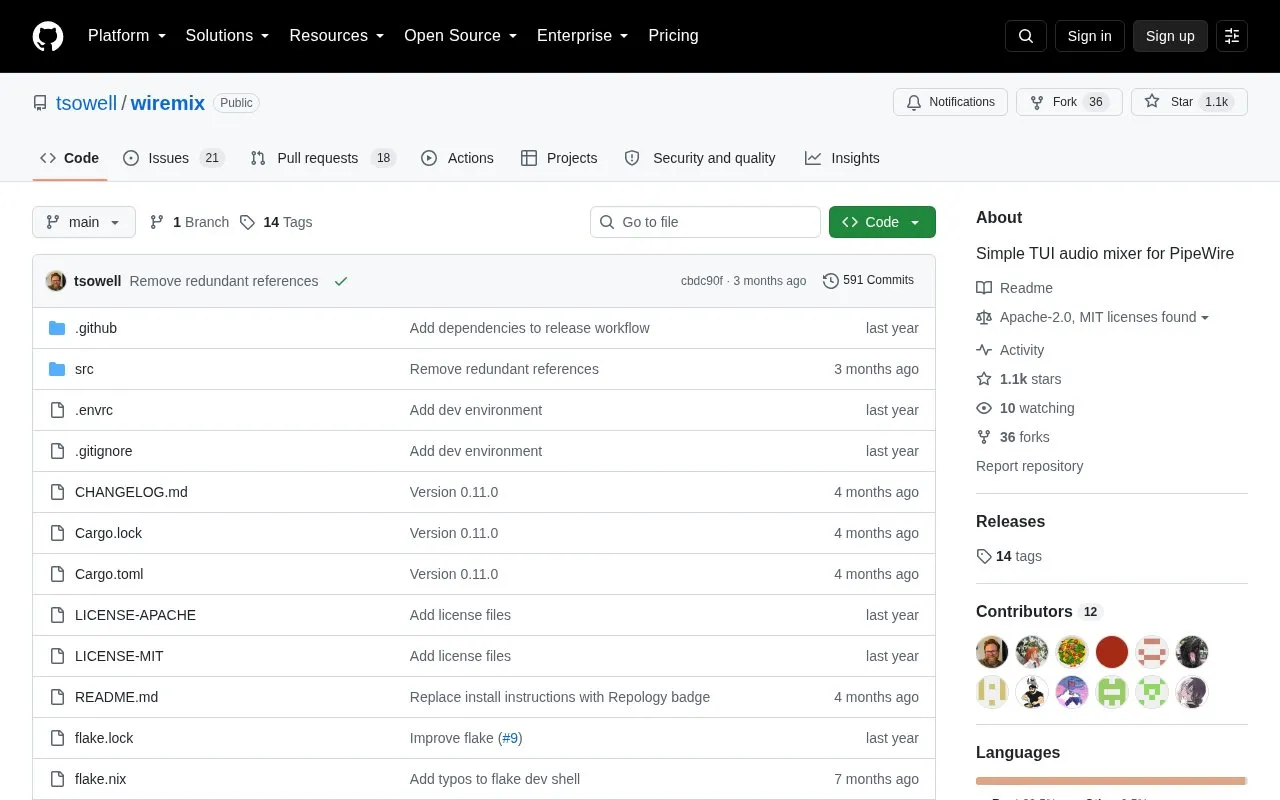Click the Notifications bell button
The width and height of the screenshot is (1280, 800).
tap(950, 102)
